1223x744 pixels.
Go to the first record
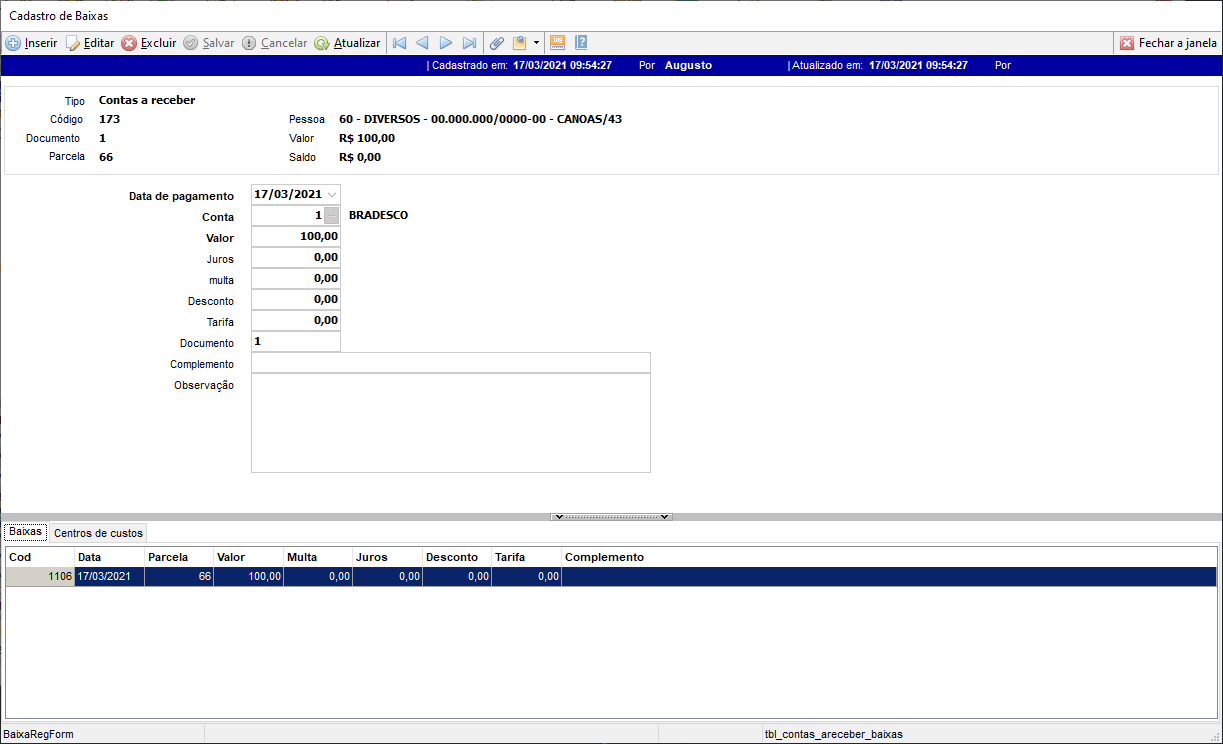coord(400,43)
